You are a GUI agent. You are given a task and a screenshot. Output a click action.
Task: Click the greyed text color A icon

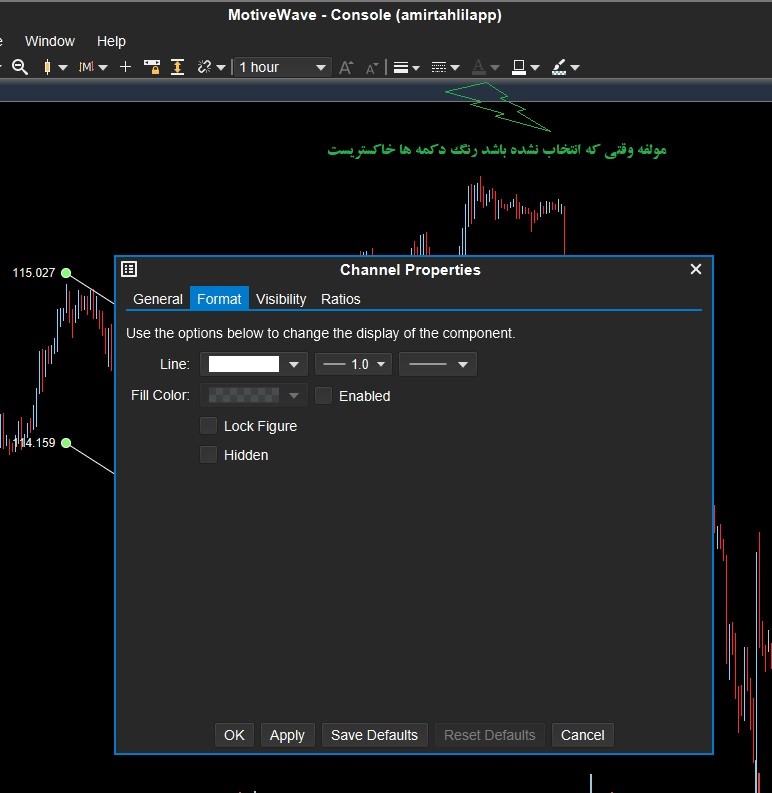point(479,67)
